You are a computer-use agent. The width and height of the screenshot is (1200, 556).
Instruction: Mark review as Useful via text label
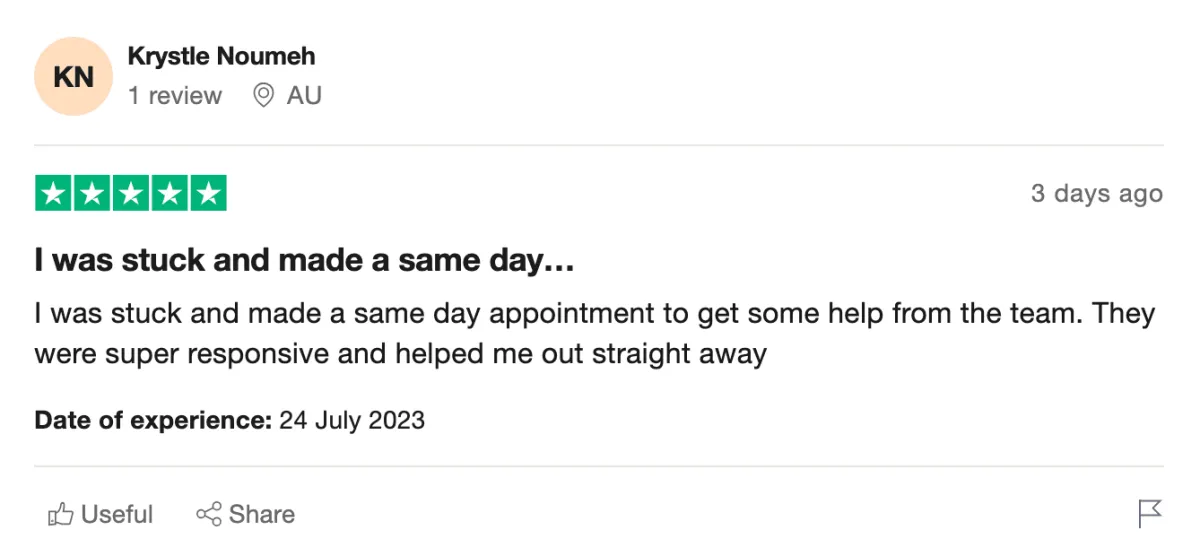117,515
